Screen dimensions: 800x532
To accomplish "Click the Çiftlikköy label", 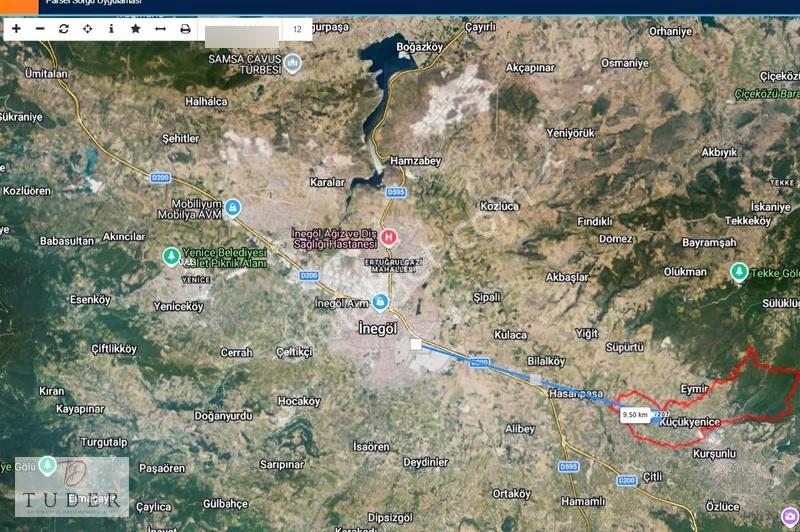I will pos(114,349).
